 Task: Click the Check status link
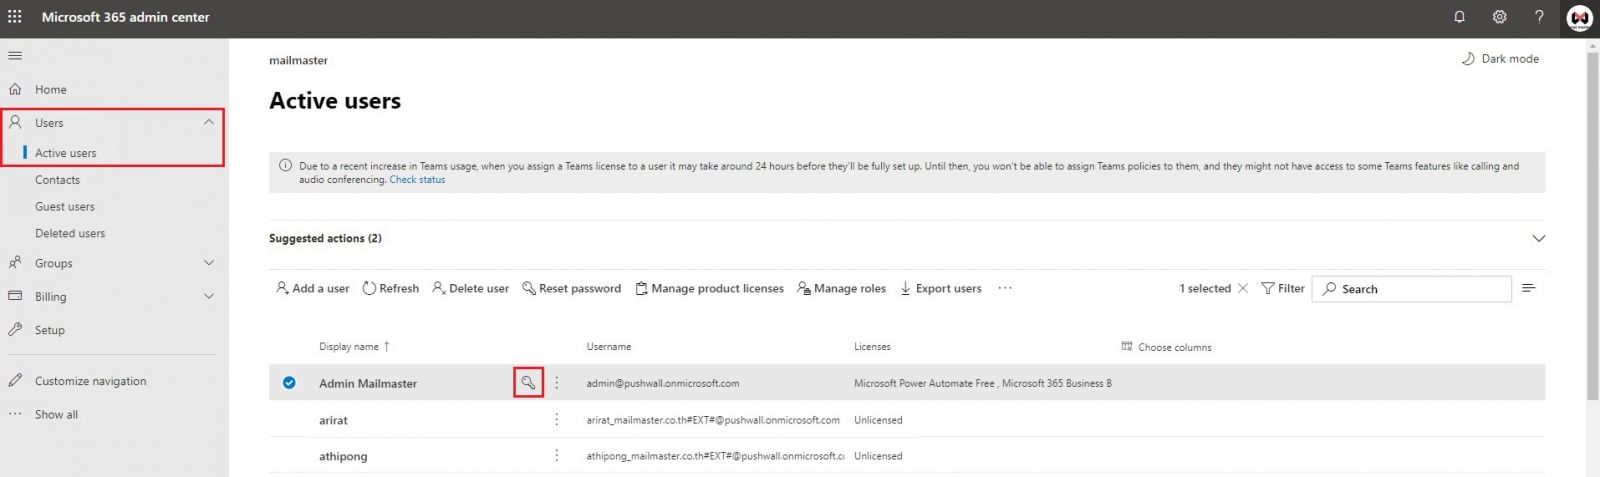pyautogui.click(x=417, y=180)
